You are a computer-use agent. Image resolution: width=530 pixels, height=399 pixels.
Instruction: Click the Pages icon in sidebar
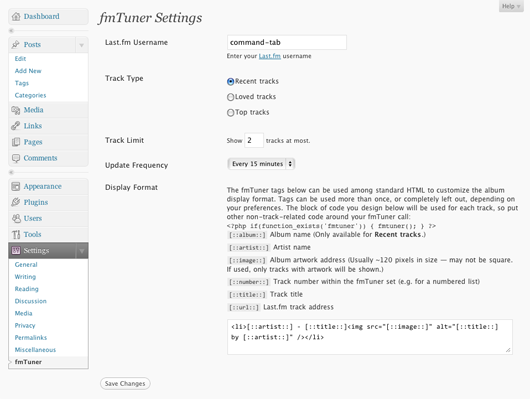(x=16, y=142)
